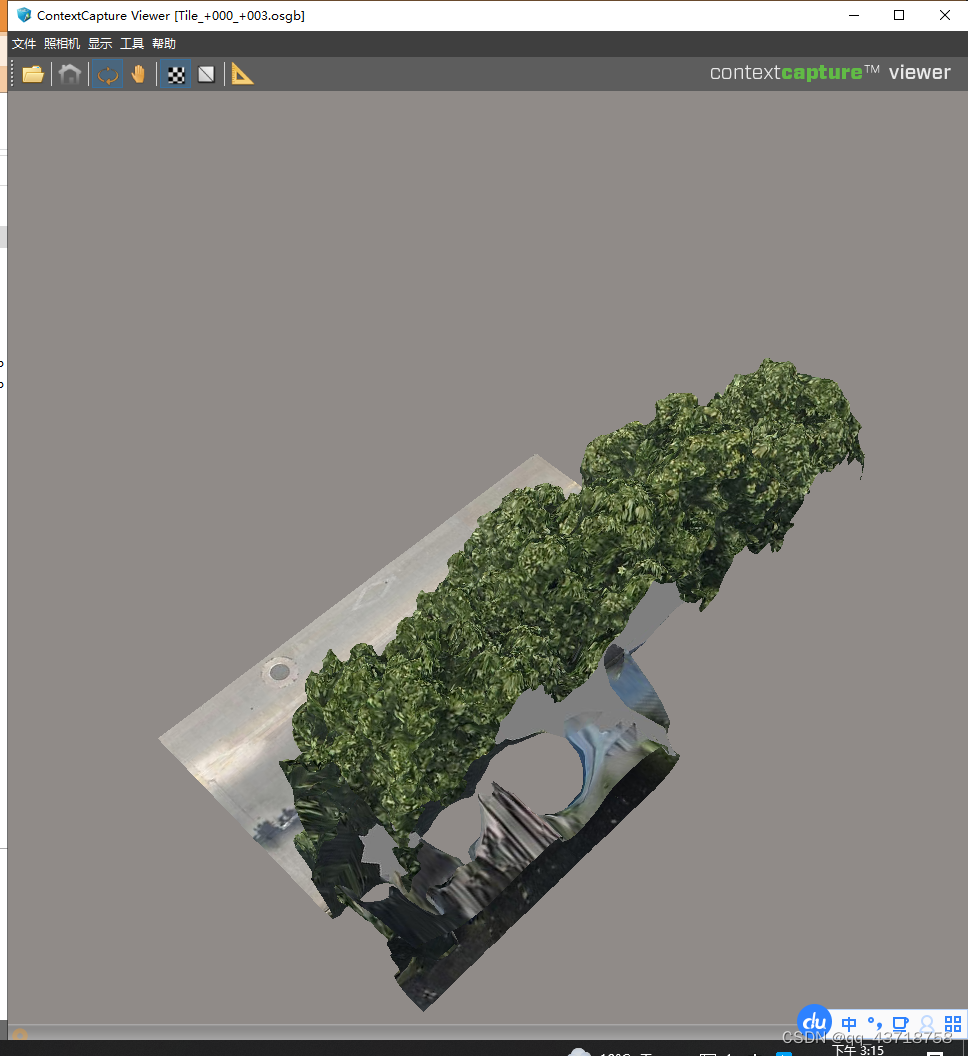The image size is (968, 1056).
Task: Open the 照相机 menu
Action: pyautogui.click(x=62, y=44)
